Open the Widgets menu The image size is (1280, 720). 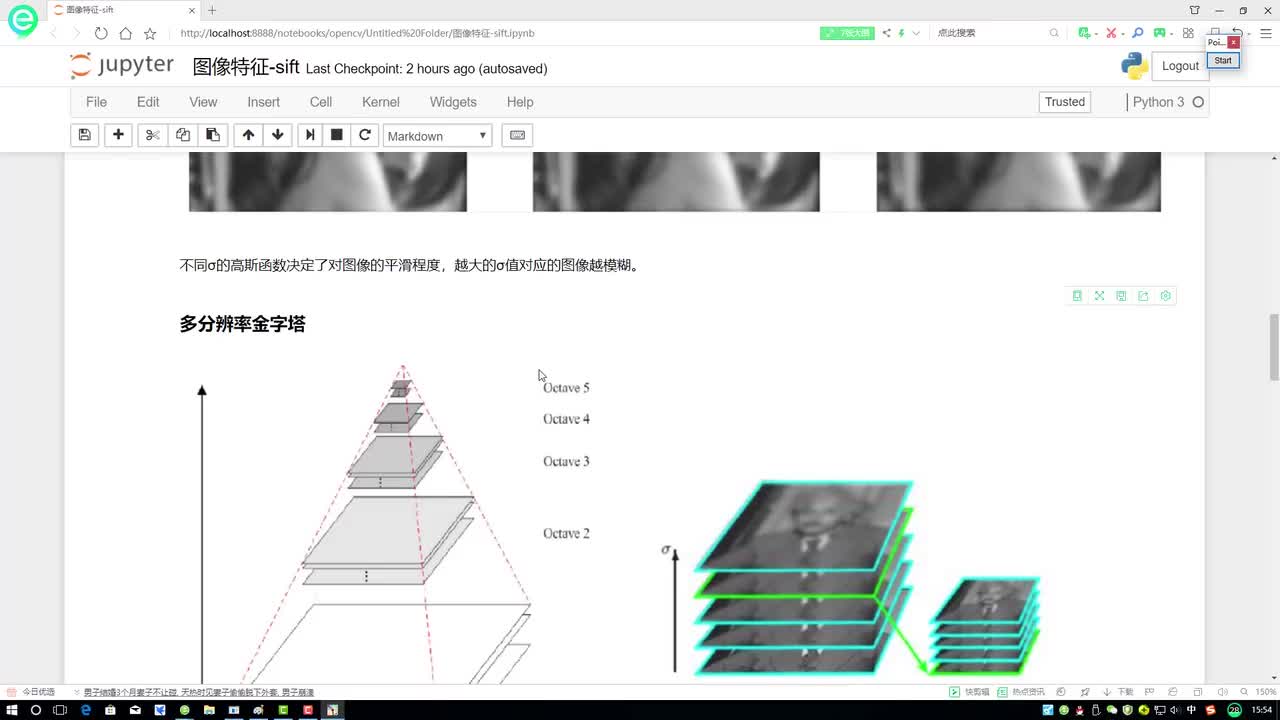[453, 102]
